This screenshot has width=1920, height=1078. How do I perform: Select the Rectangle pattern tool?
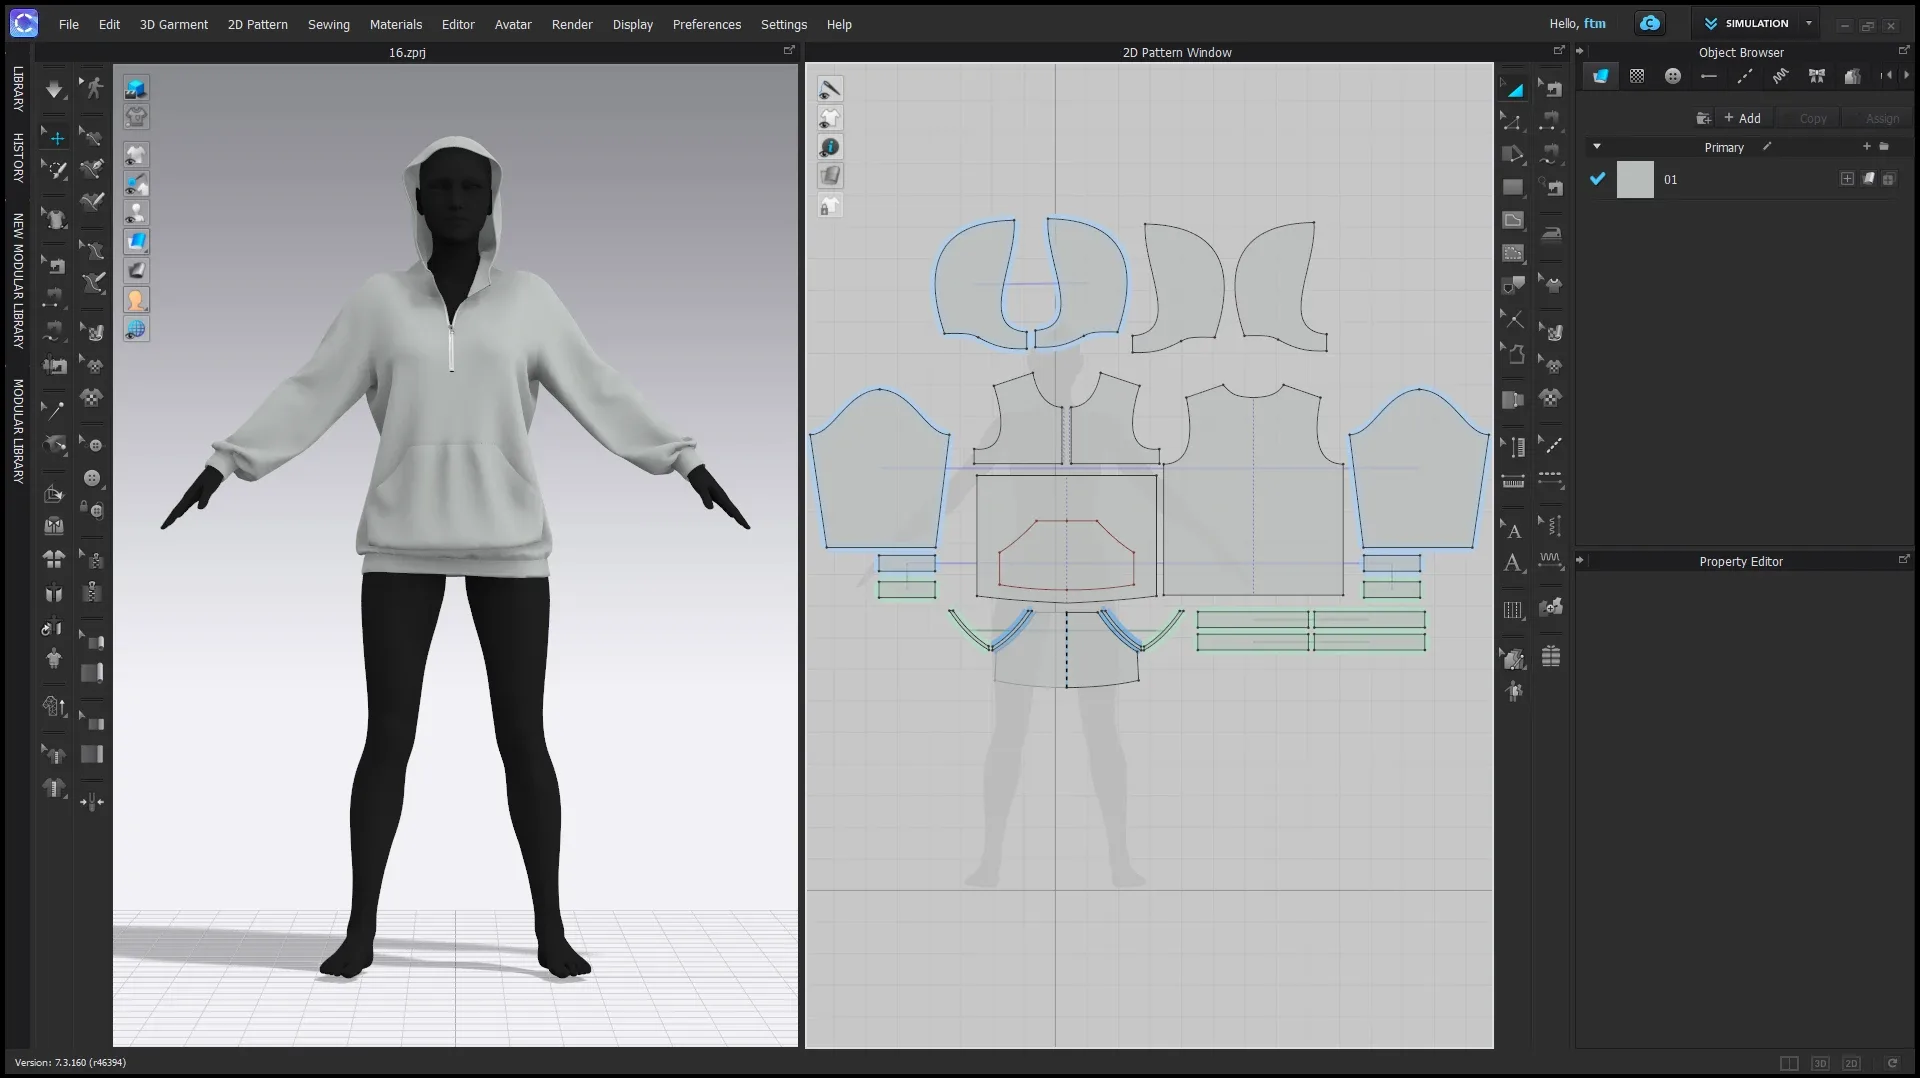(x=1513, y=188)
